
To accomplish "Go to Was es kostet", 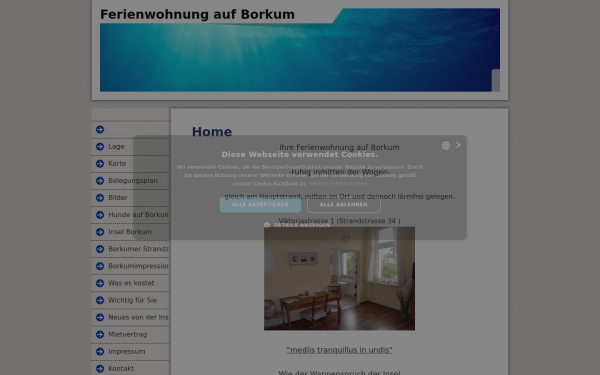I will coord(131,283).
